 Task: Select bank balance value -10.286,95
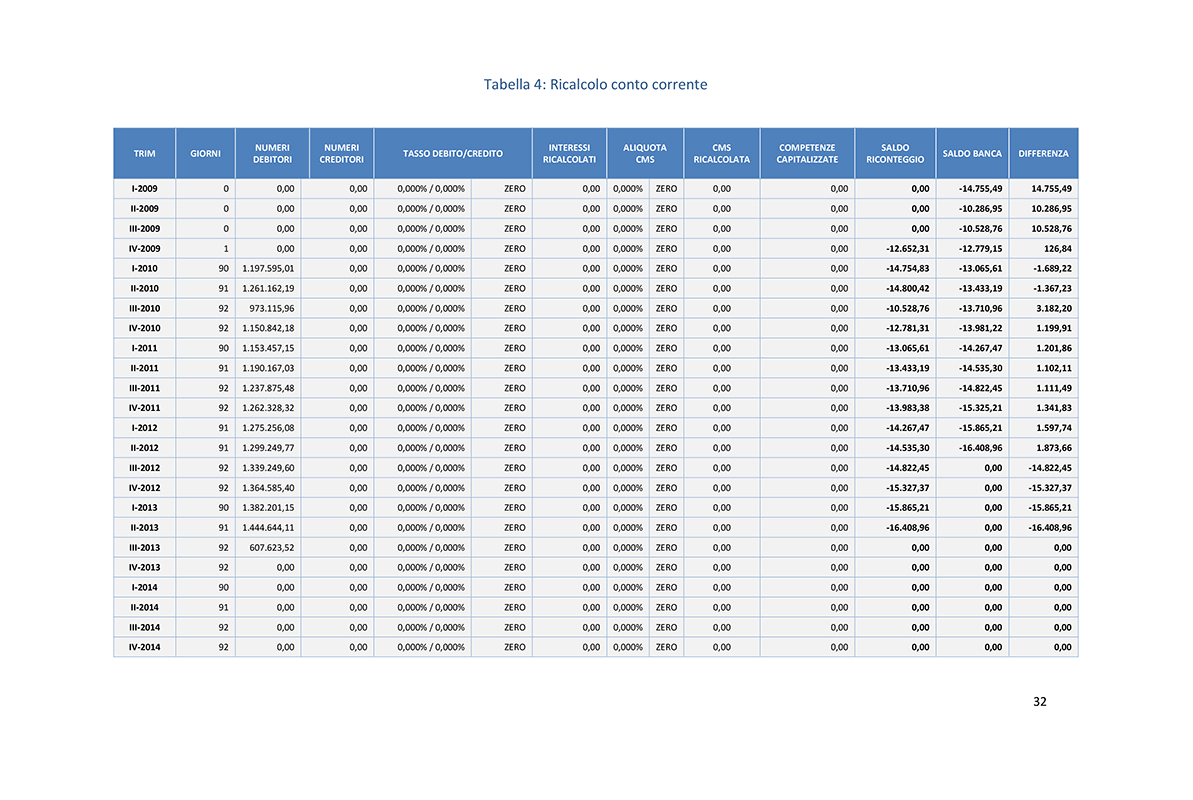[x=981, y=209]
